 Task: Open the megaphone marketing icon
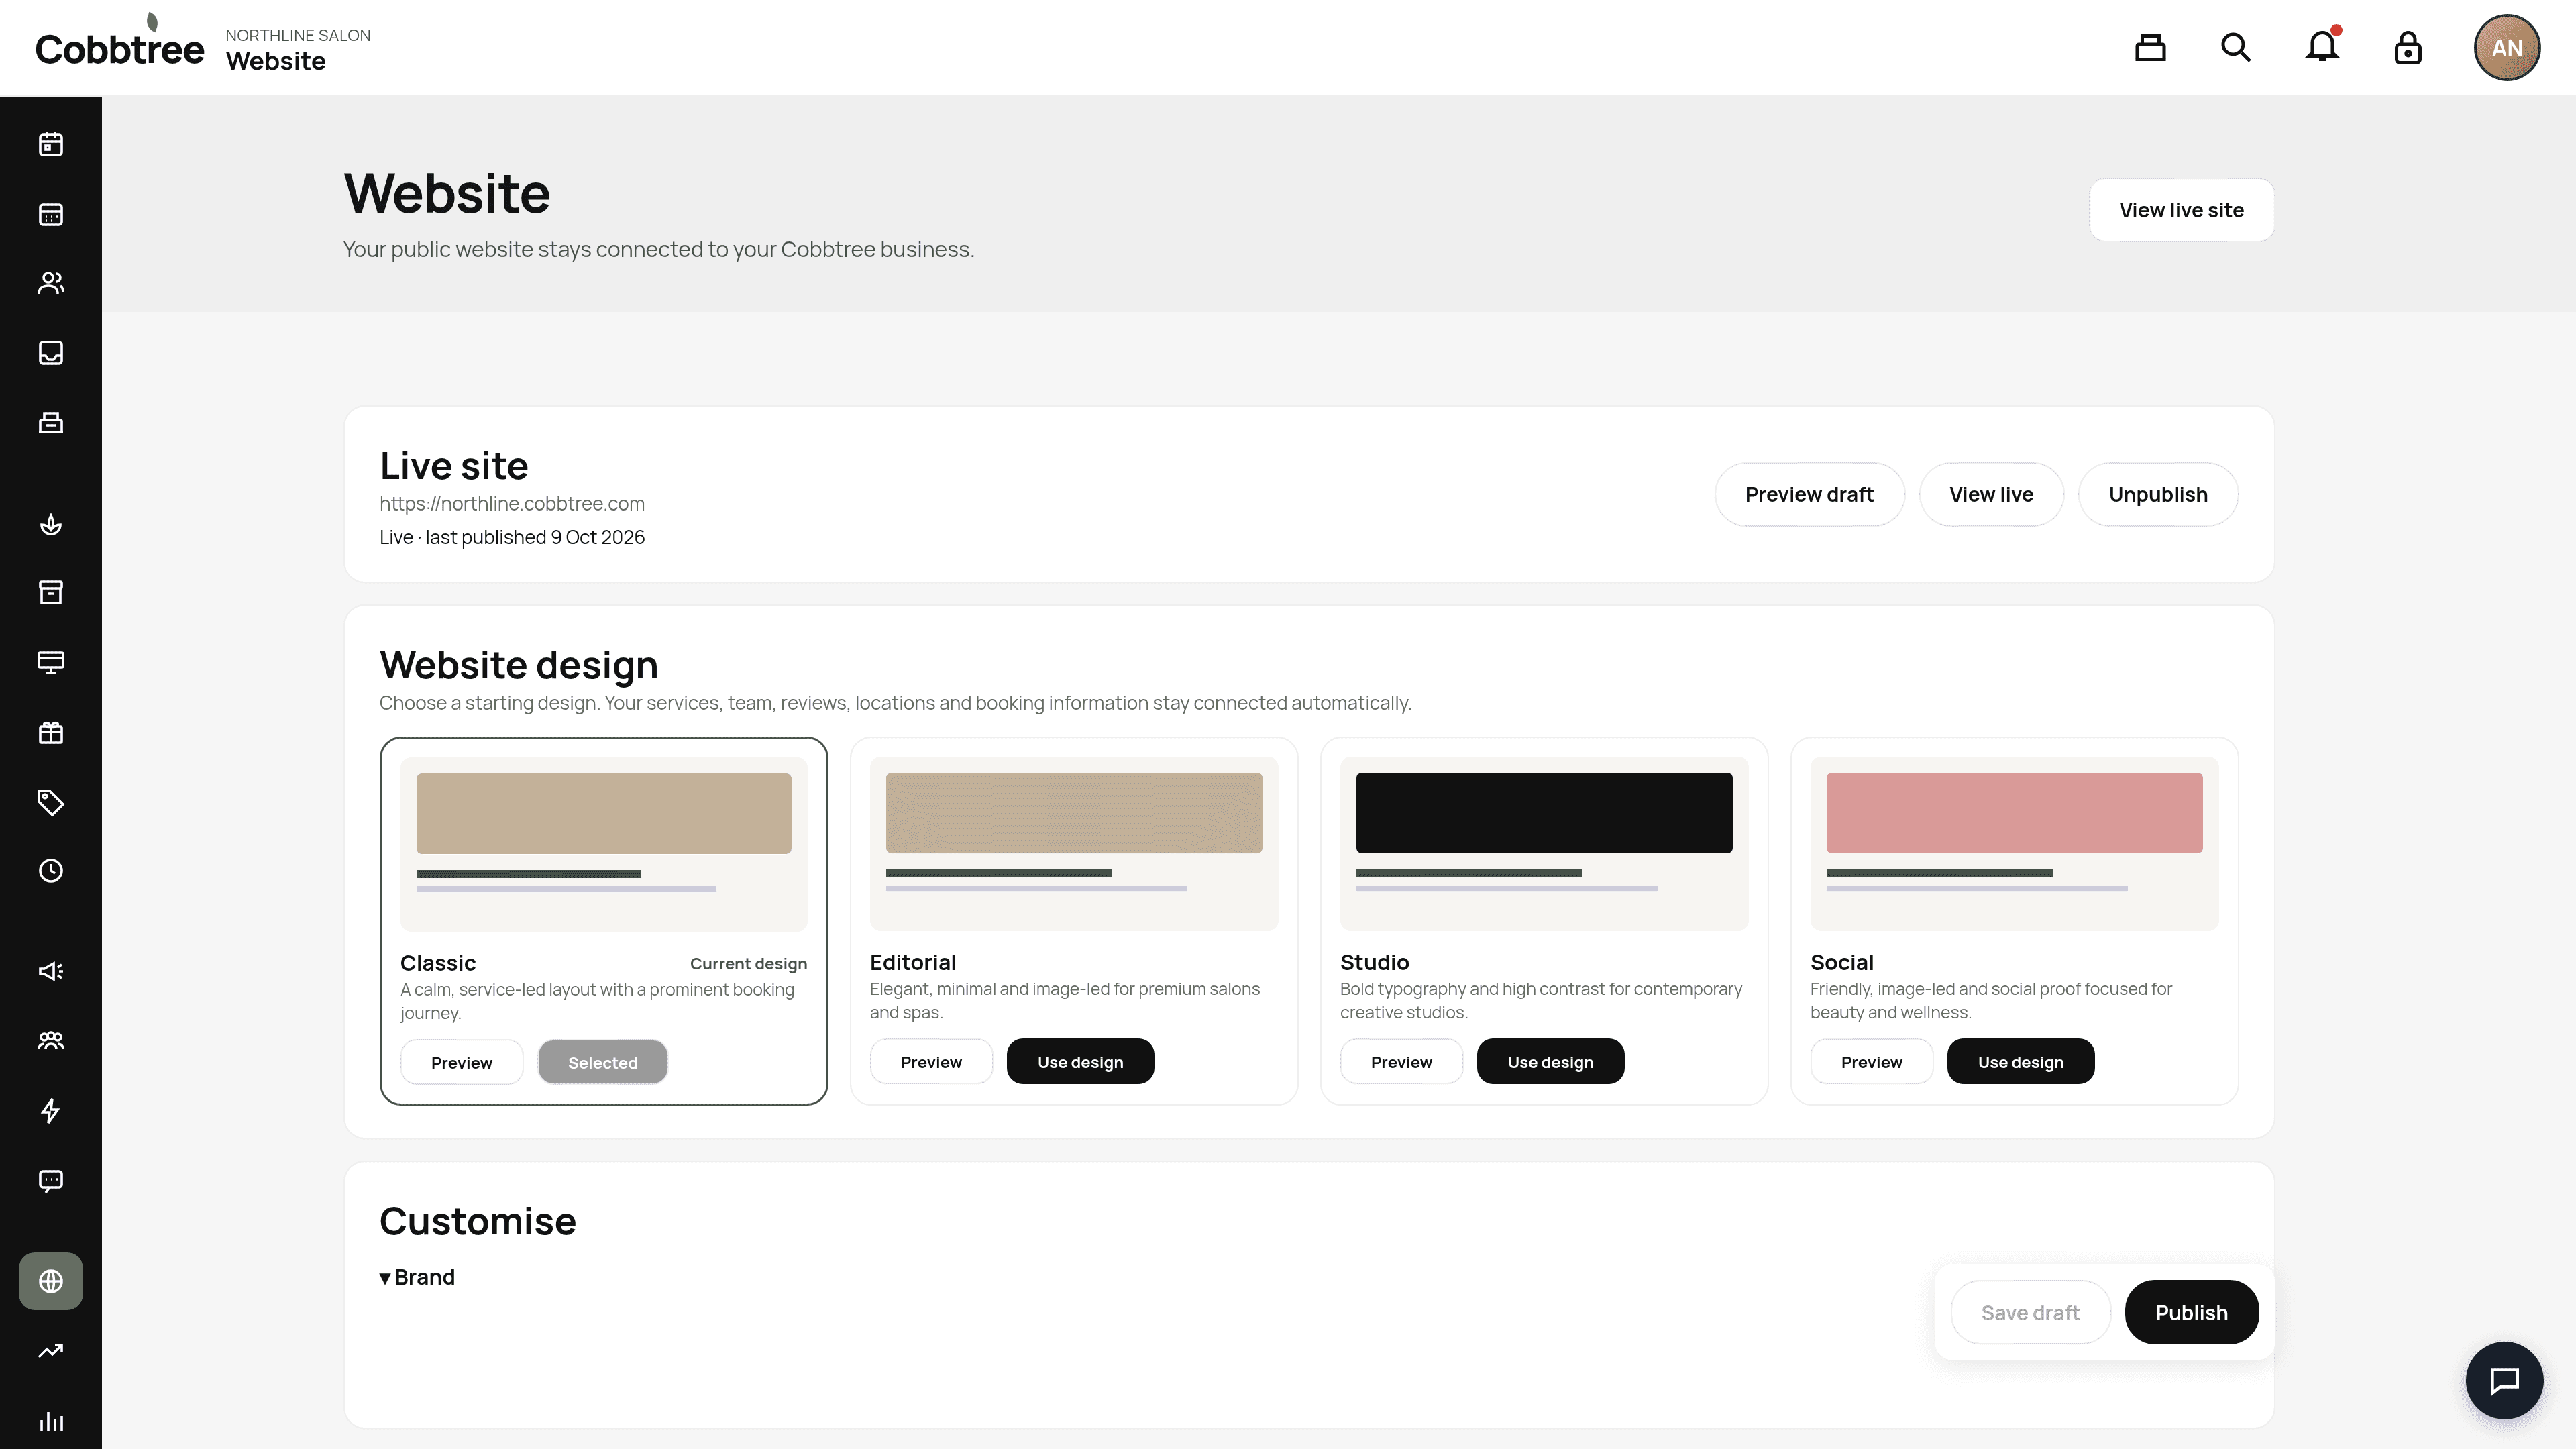[51, 971]
